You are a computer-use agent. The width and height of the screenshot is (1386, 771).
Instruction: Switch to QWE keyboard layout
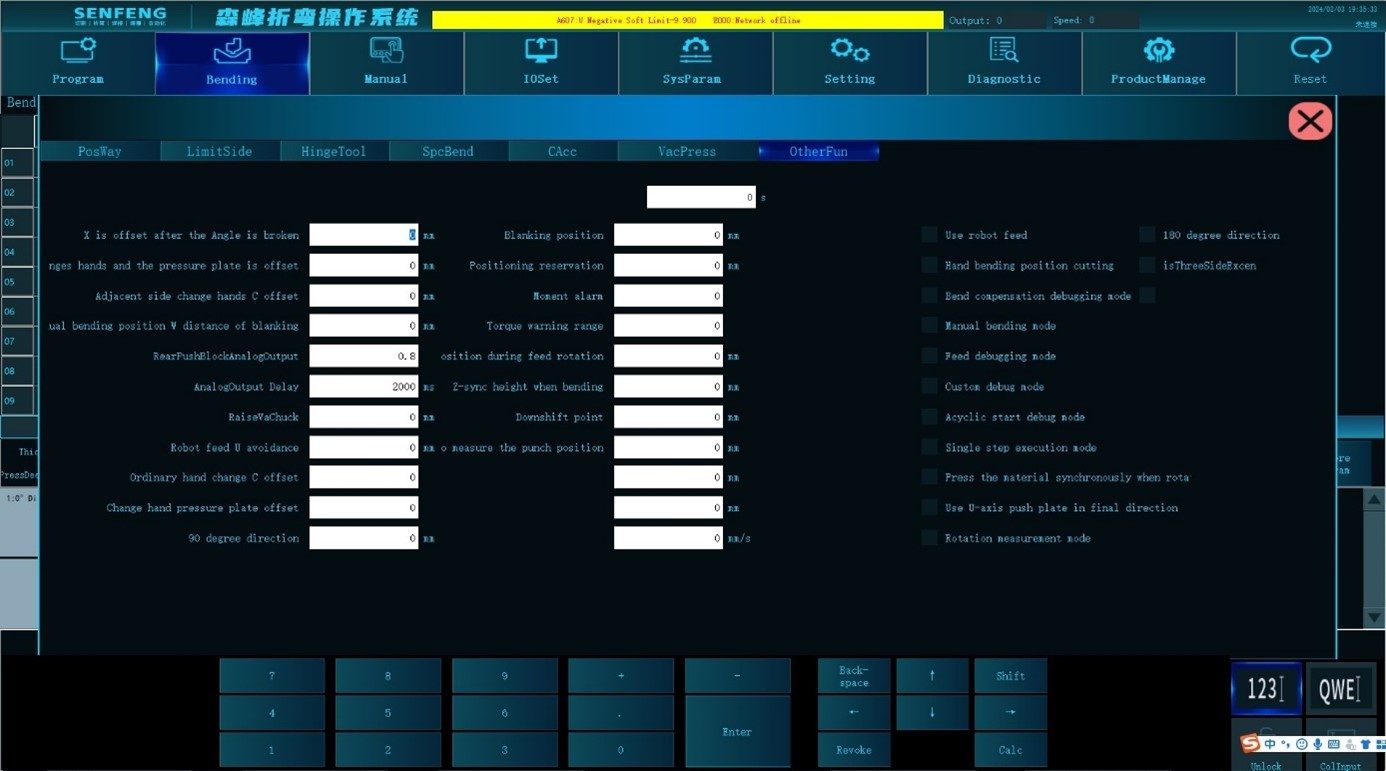pyautogui.click(x=1340, y=689)
